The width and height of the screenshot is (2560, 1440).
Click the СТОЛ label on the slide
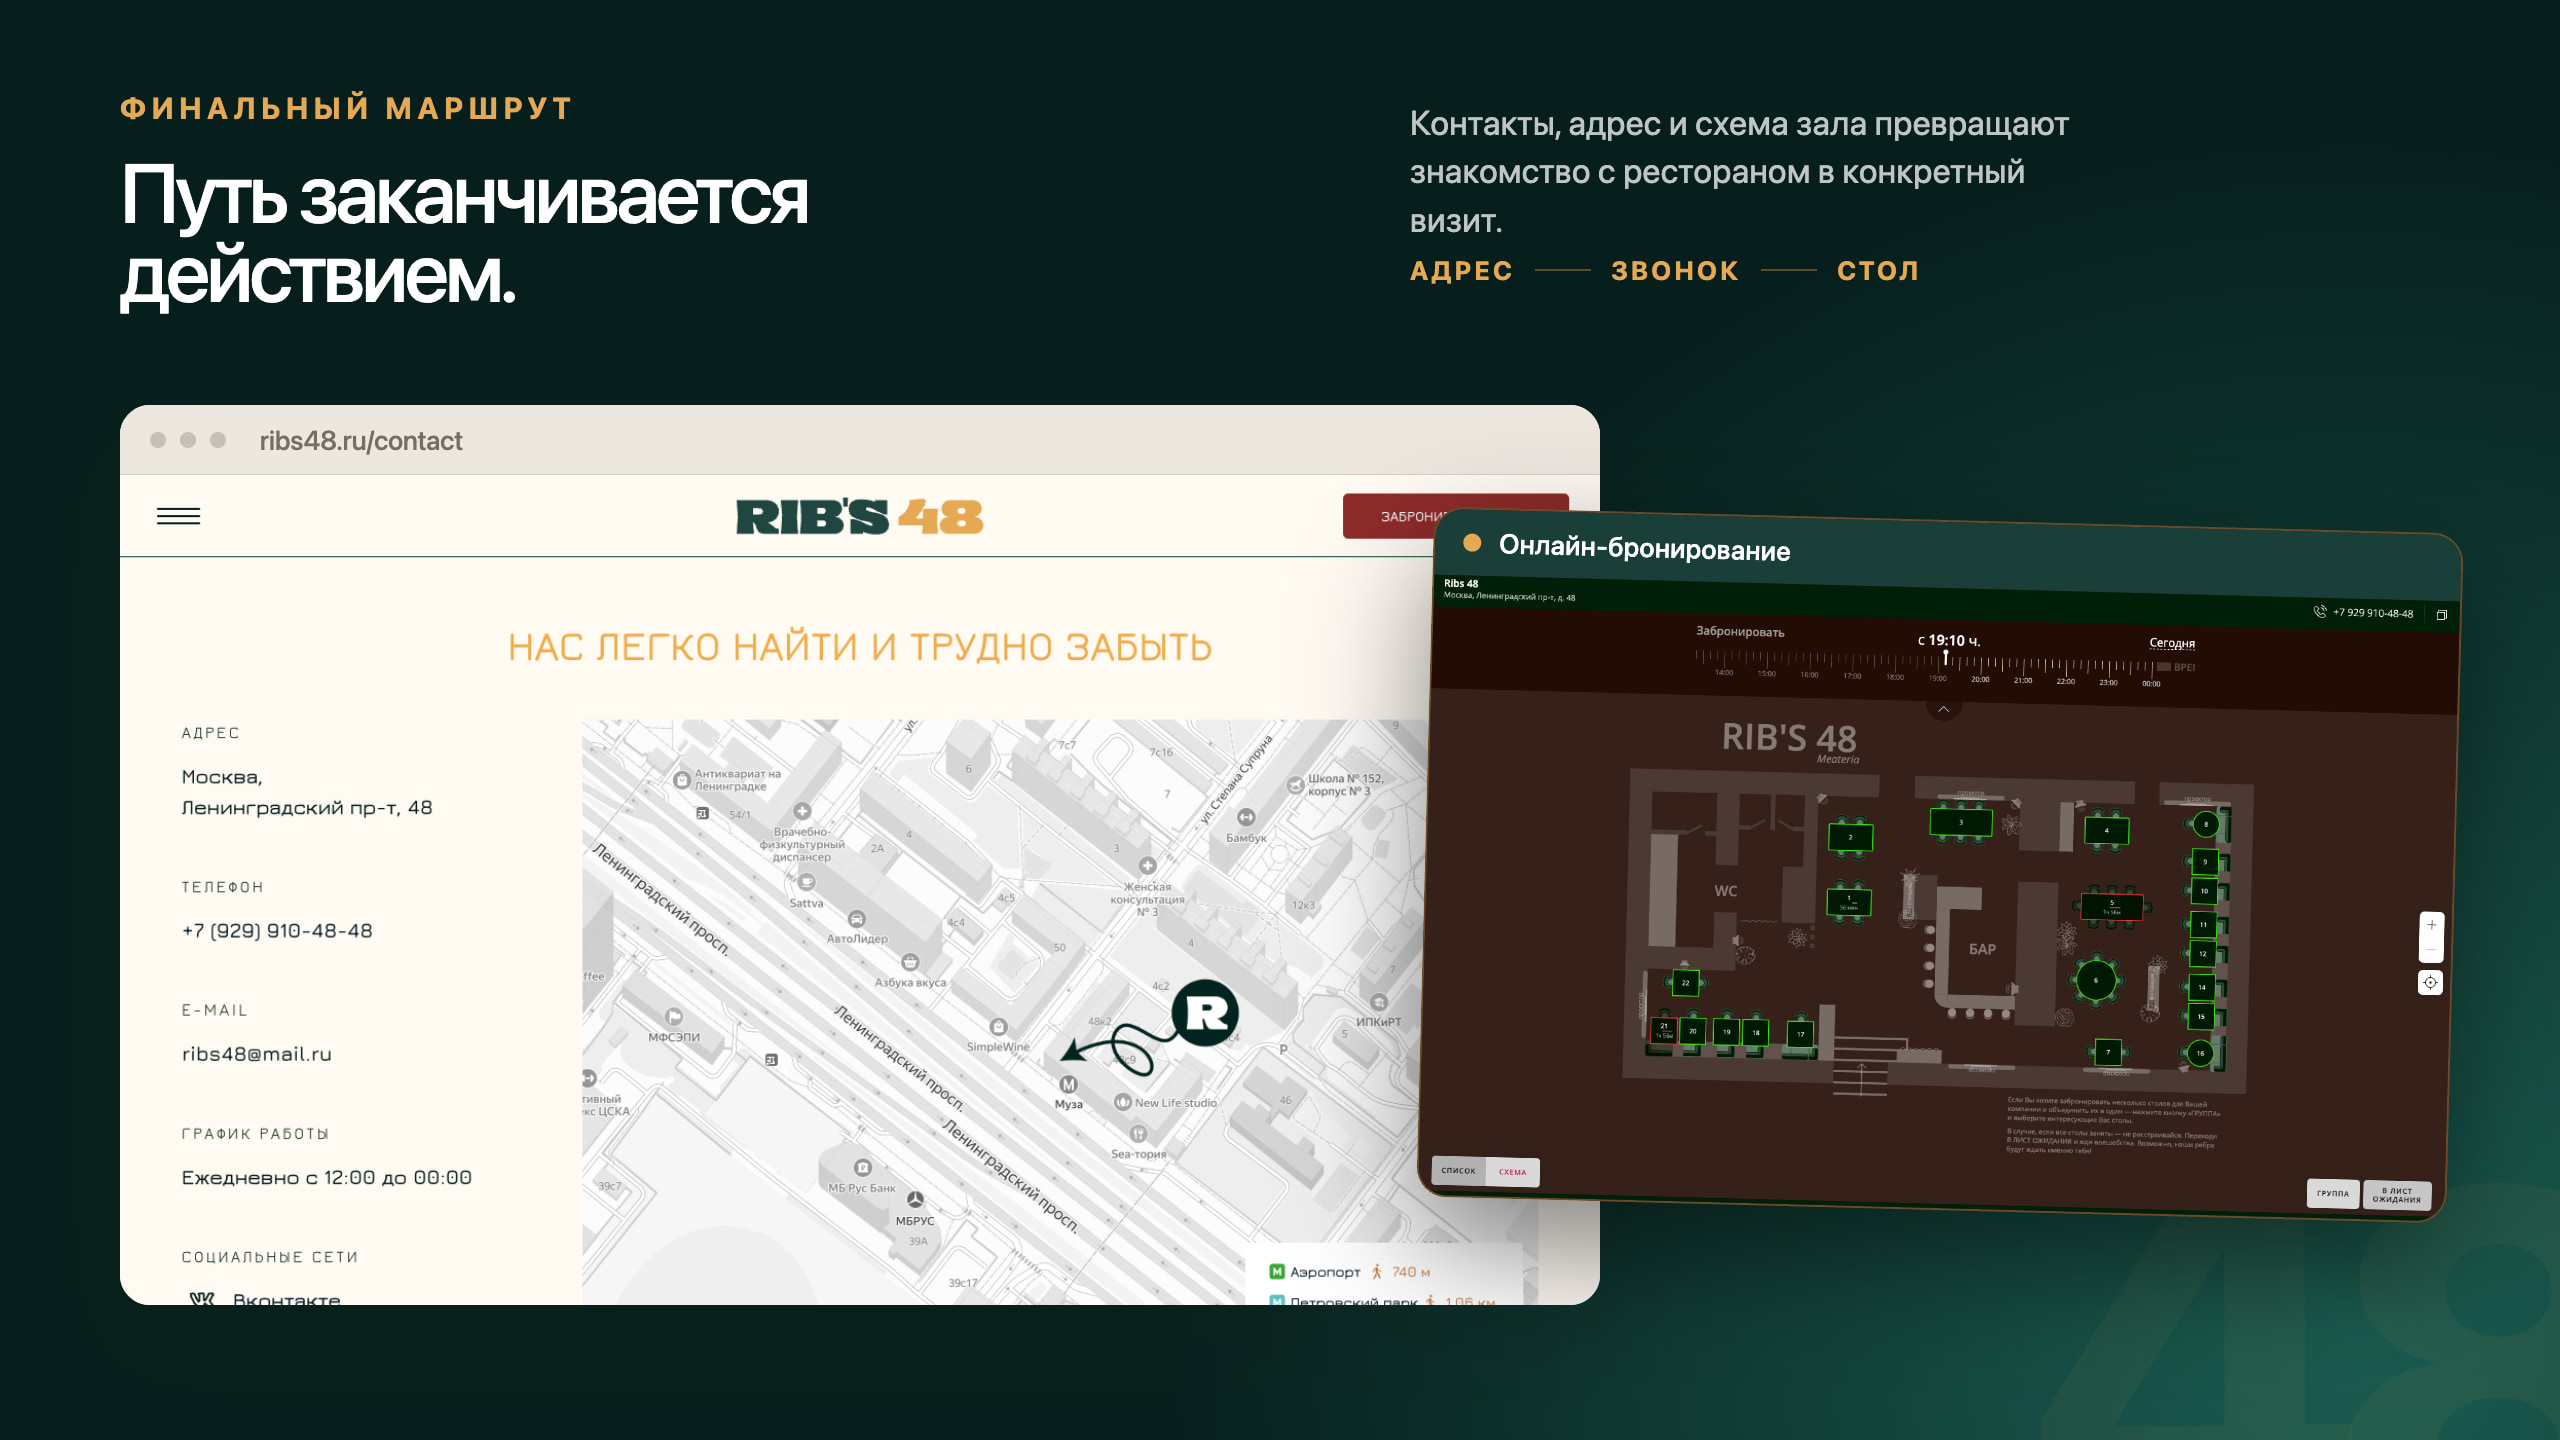click(1878, 271)
